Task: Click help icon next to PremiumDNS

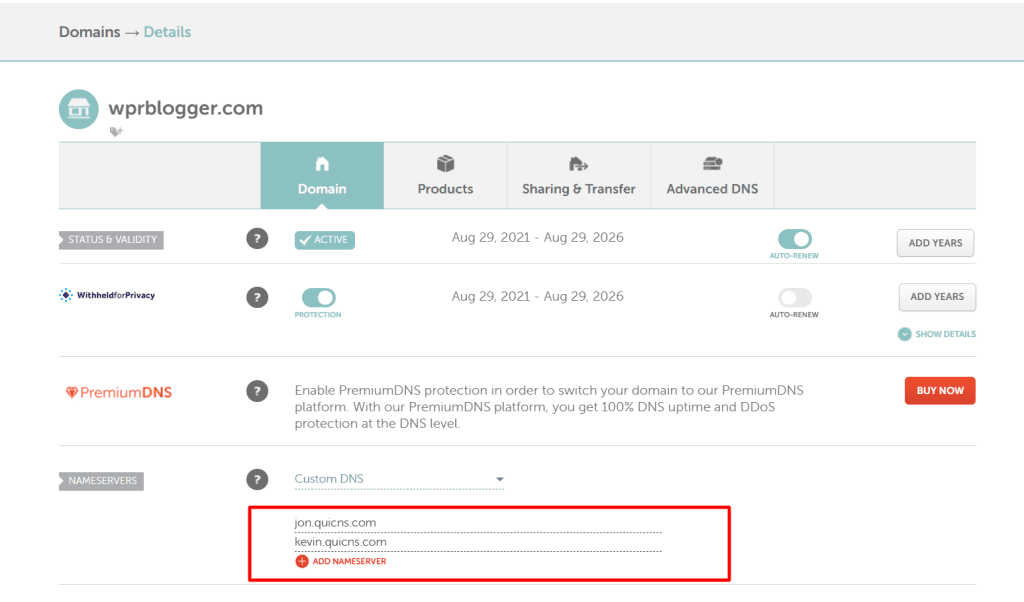Action: point(257,391)
